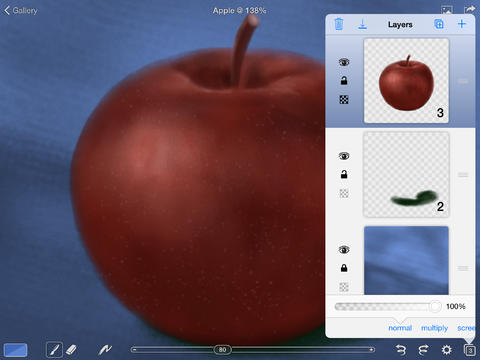Screen dimensions: 480x360
Task: Select the layer 2 green stroke thumbnail
Action: tap(406, 175)
